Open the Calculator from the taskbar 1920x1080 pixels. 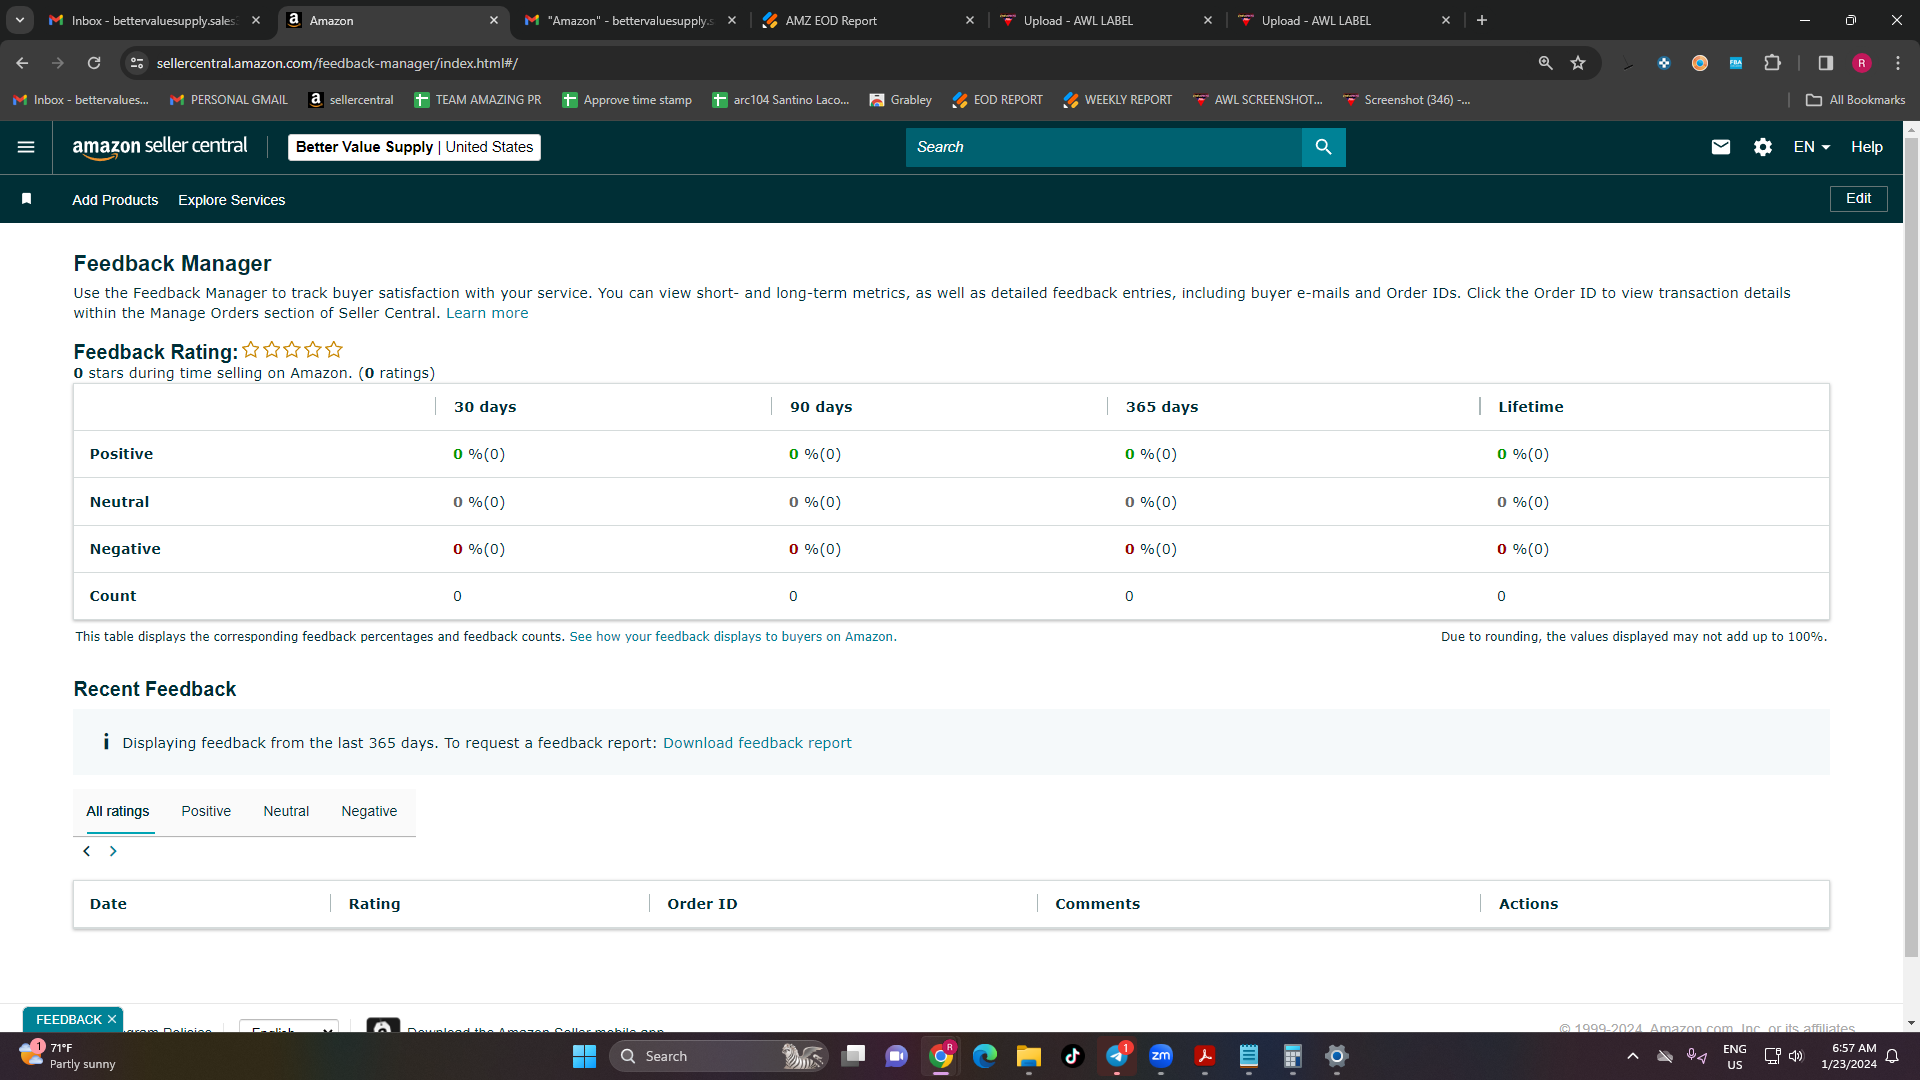(1293, 1056)
